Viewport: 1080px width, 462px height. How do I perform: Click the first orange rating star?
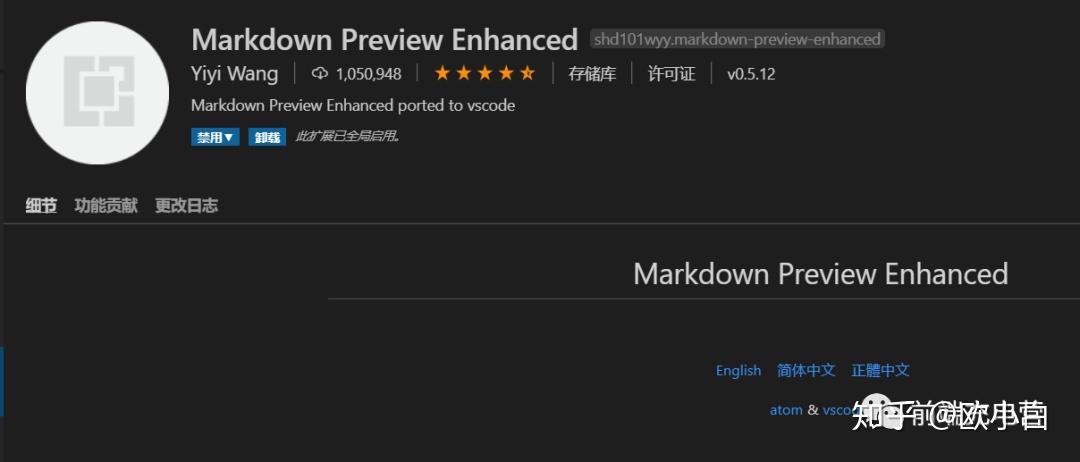[442, 73]
